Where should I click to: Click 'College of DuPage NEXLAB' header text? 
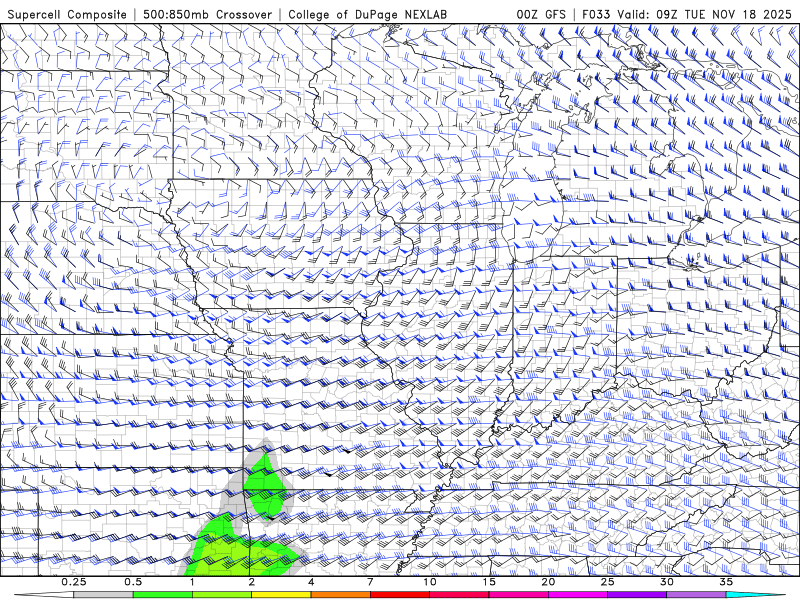click(x=367, y=14)
